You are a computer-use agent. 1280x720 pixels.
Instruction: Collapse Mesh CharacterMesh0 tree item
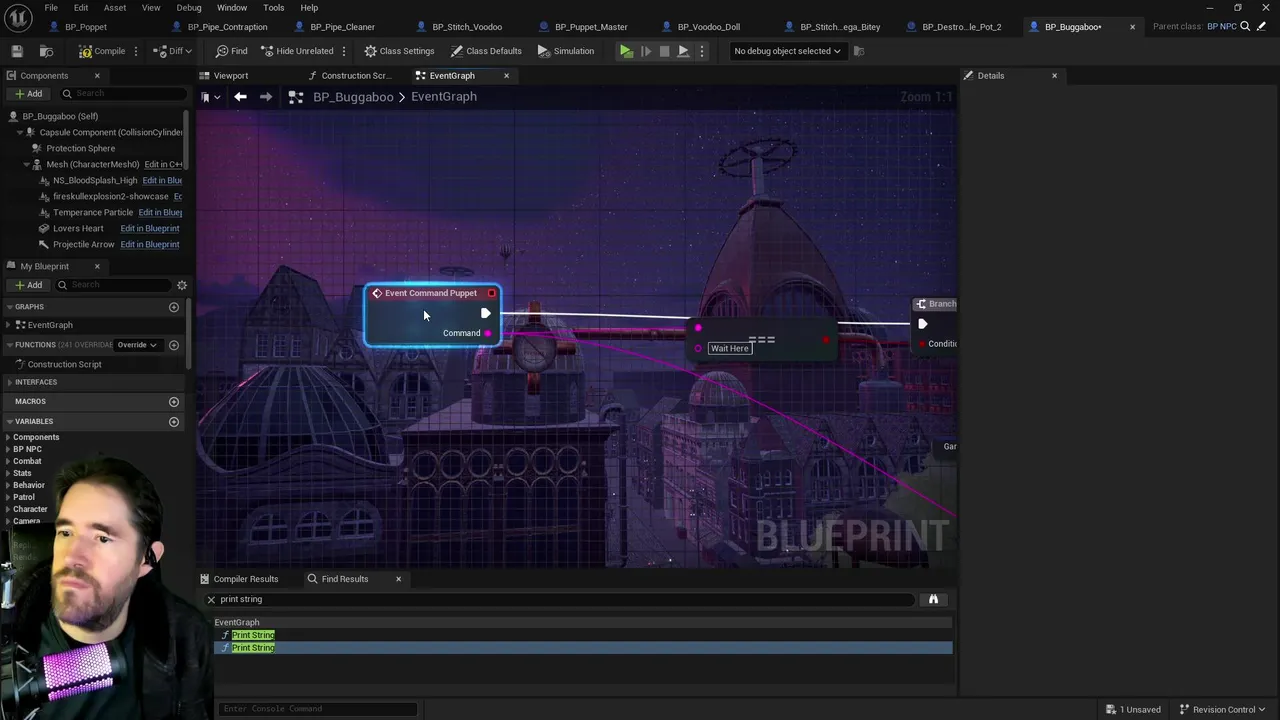click(x=25, y=164)
